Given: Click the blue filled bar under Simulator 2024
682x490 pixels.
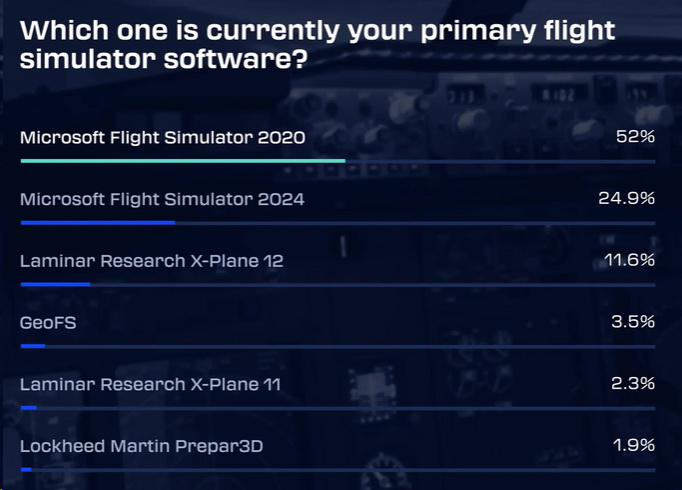Looking at the screenshot, I should point(97,222).
